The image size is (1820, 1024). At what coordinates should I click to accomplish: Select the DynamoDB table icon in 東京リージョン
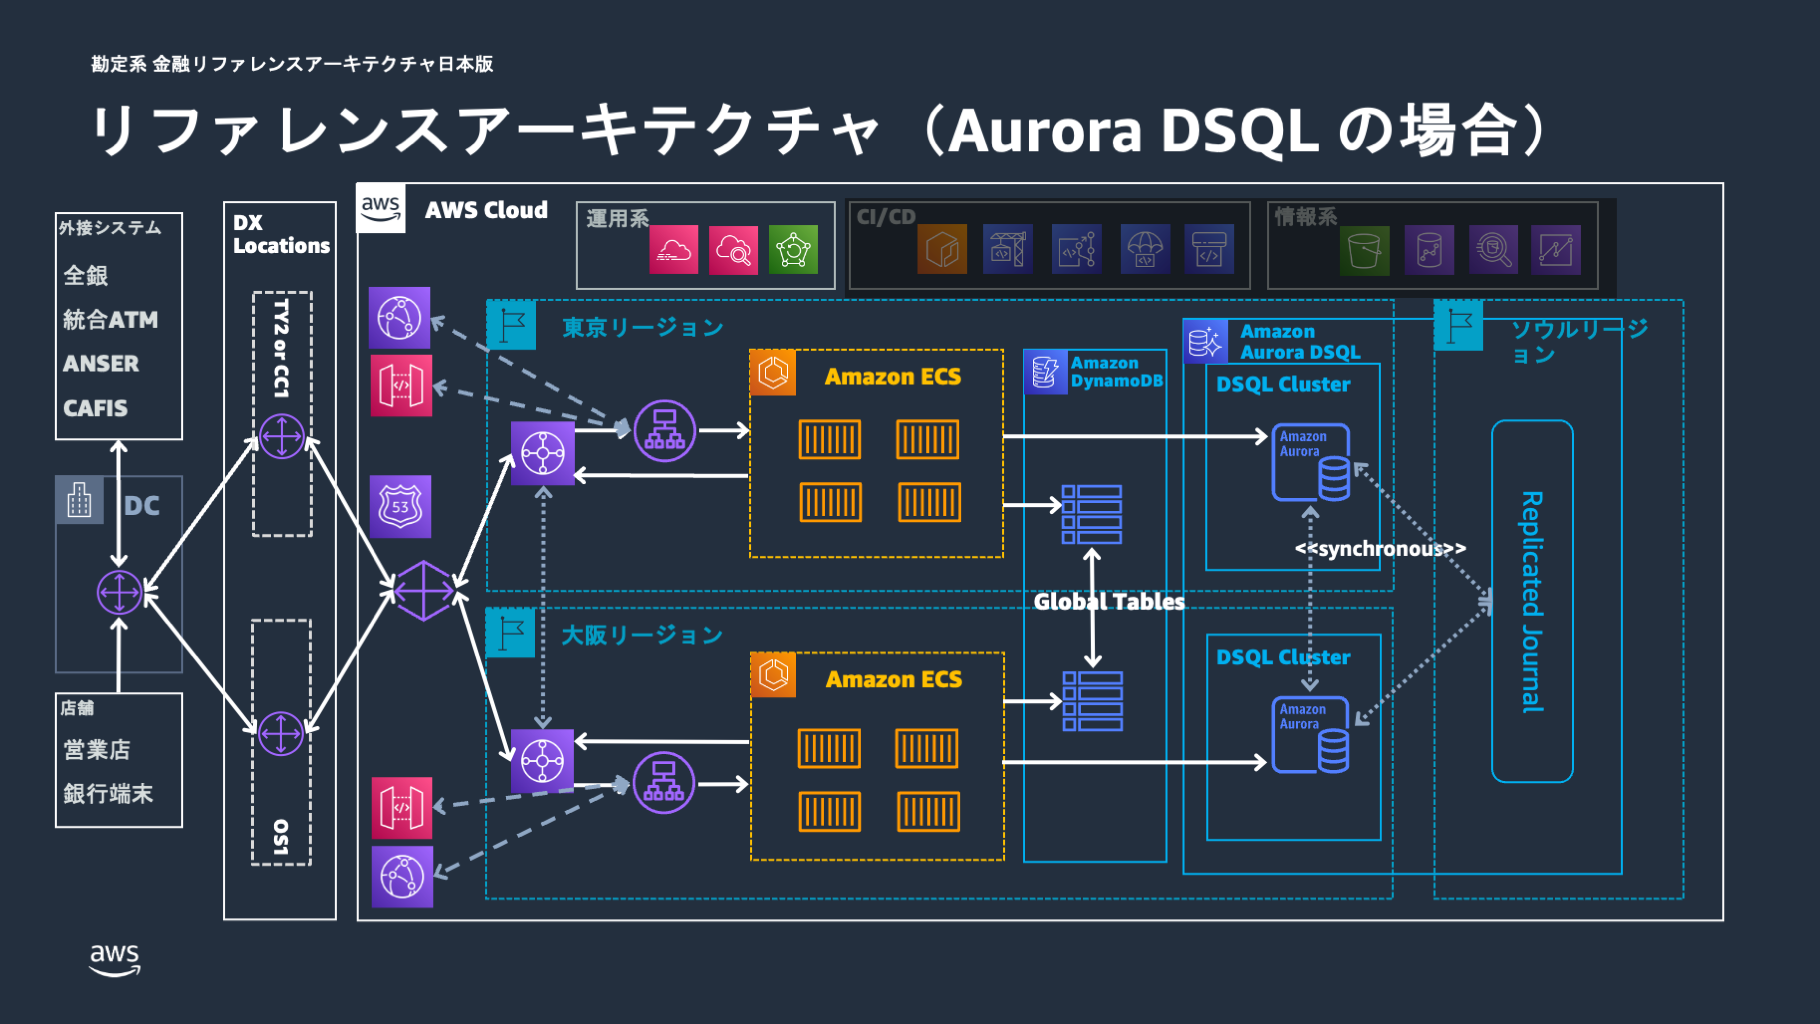(1092, 515)
